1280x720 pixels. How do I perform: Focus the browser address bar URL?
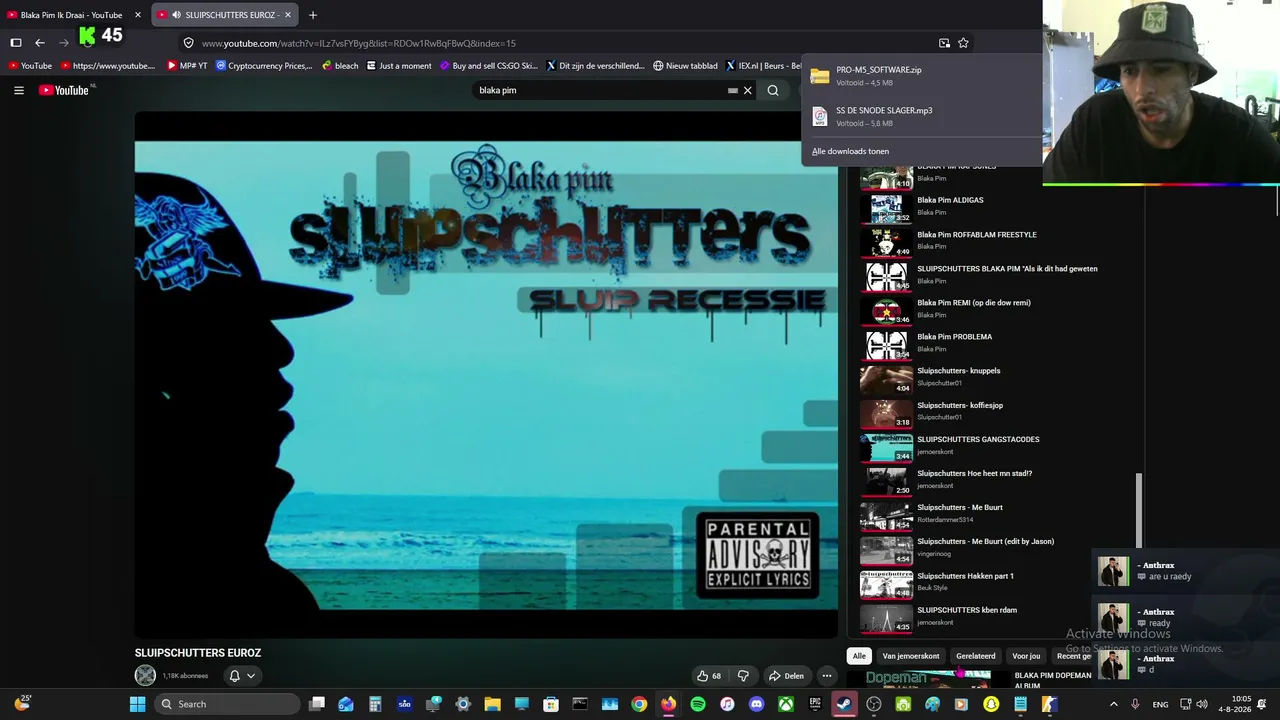(359, 43)
